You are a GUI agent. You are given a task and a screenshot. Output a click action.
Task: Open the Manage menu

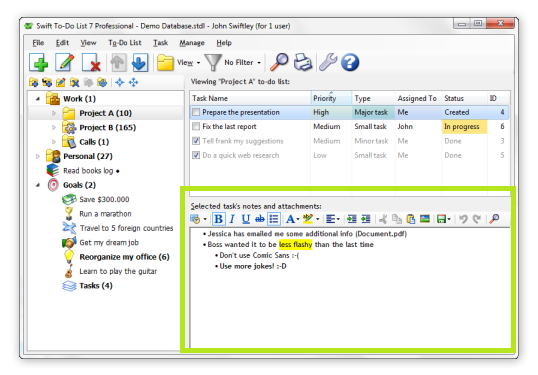pyautogui.click(x=192, y=43)
